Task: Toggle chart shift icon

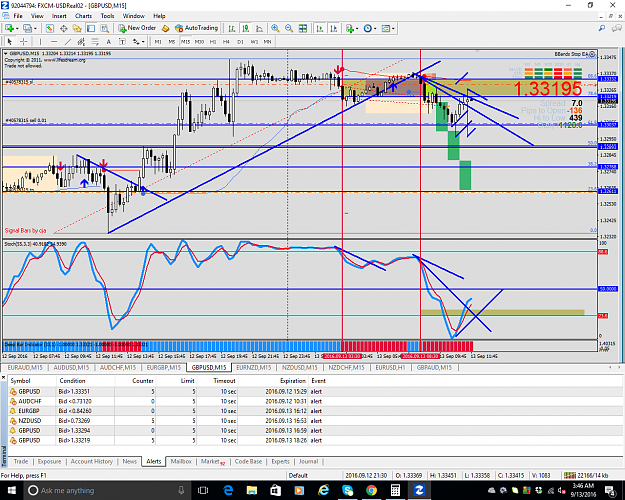Action: pos(334,28)
